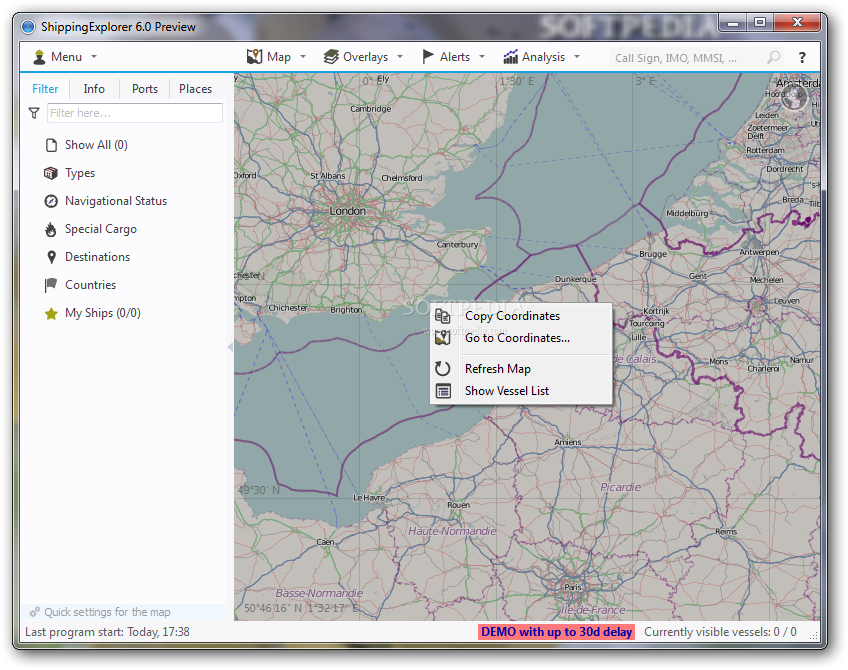
Task: Open the Menu user icon
Action: click(x=39, y=57)
